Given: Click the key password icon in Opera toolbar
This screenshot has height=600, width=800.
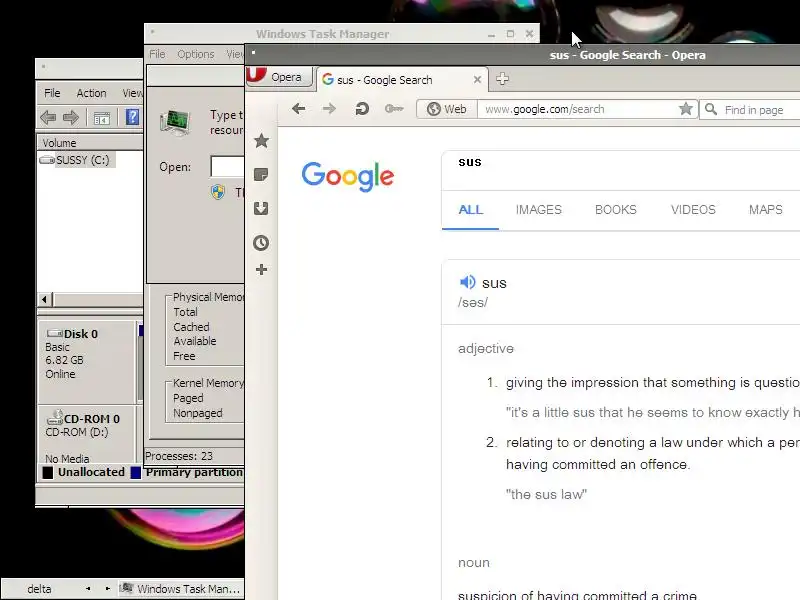Looking at the screenshot, I should [x=394, y=109].
